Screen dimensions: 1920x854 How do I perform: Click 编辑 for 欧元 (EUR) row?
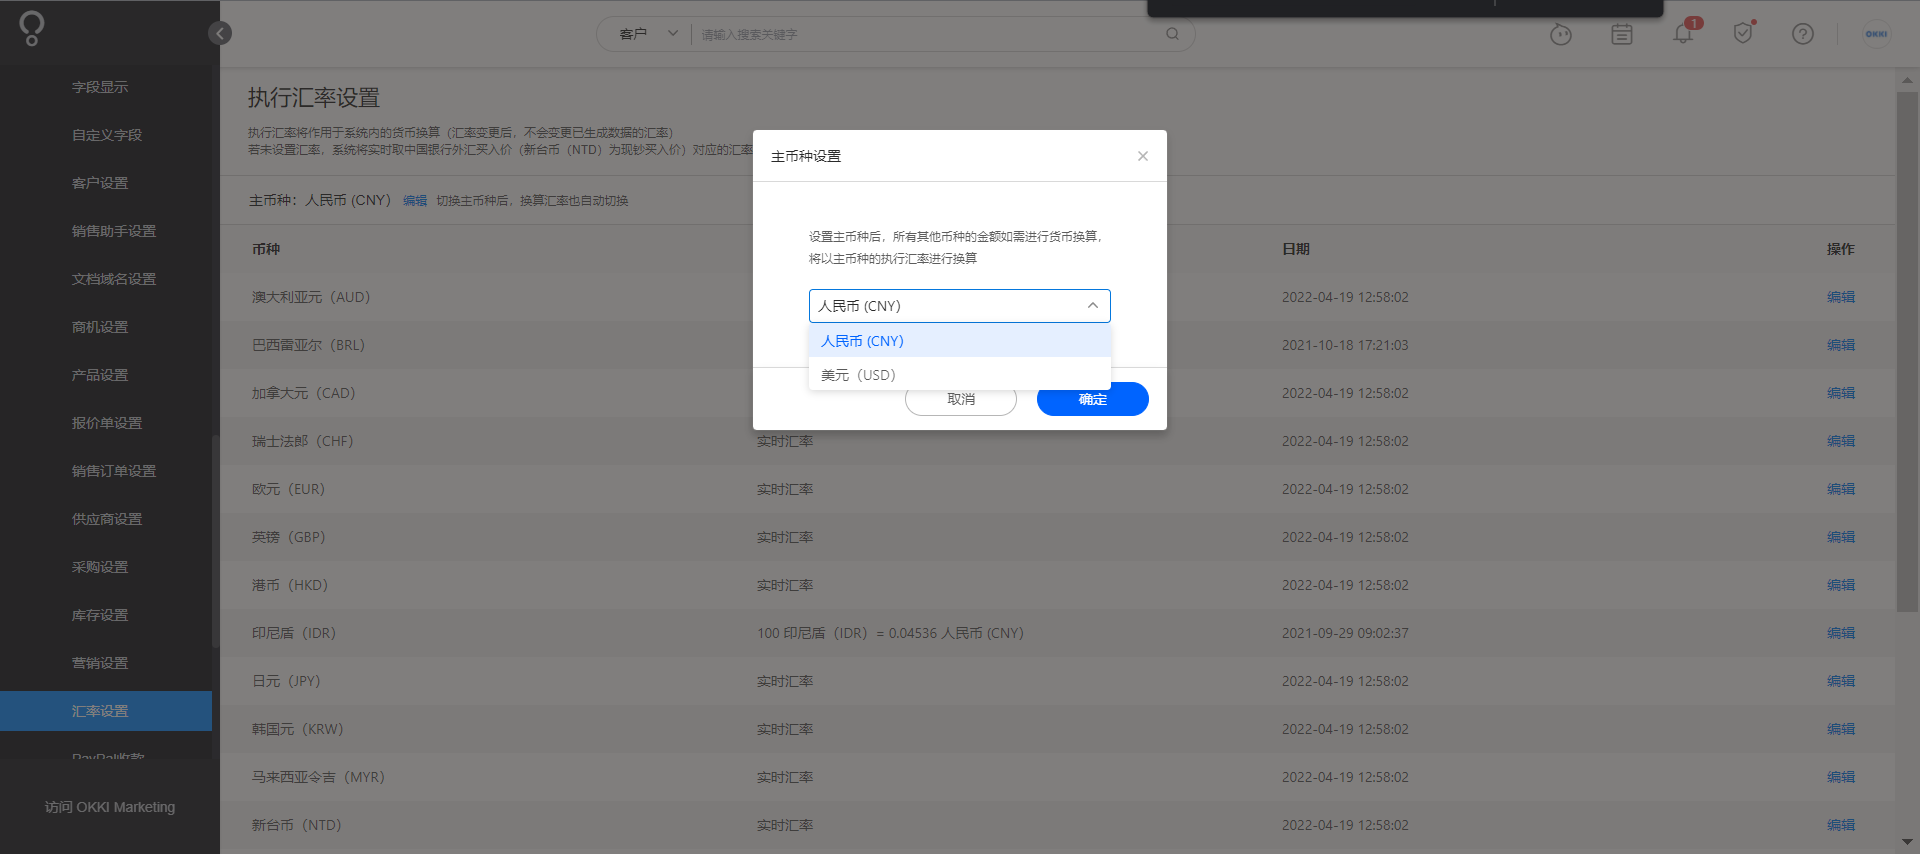coord(1841,489)
